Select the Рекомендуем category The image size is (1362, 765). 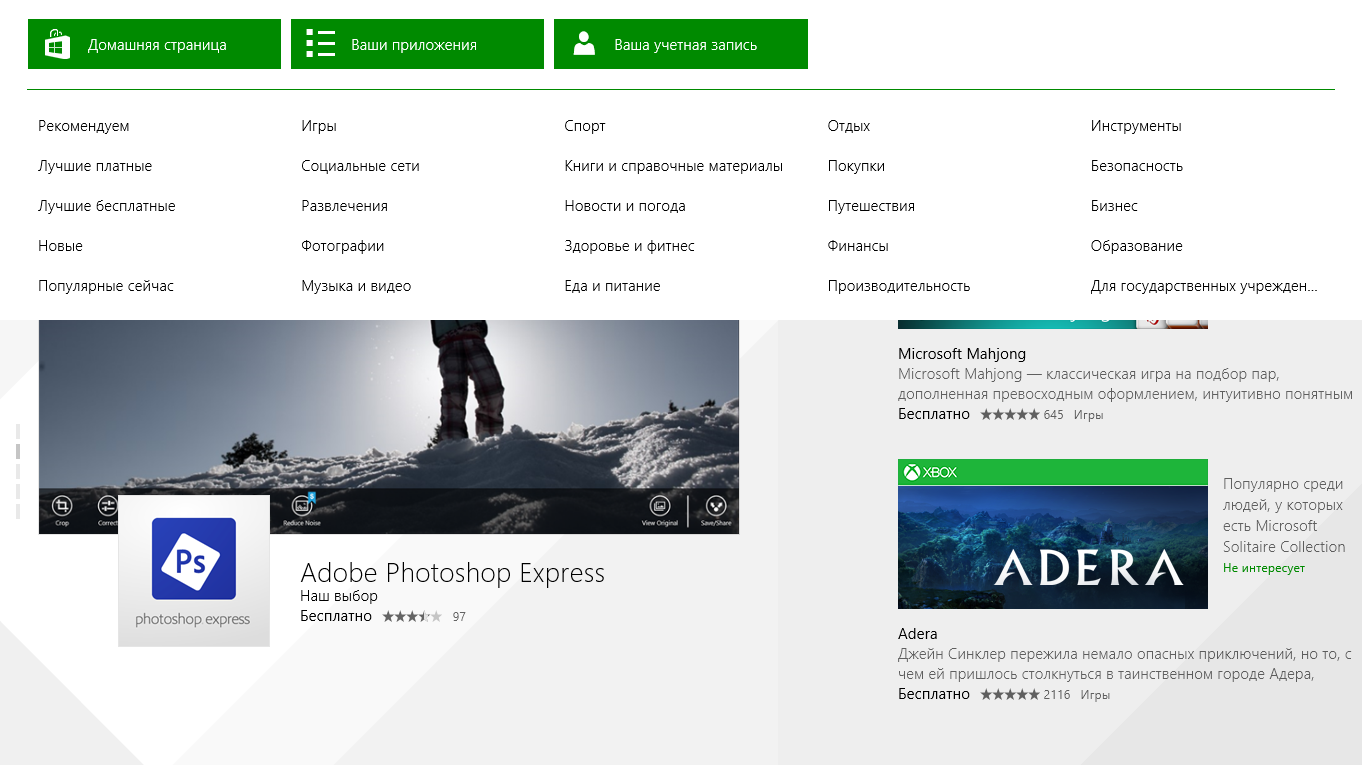pyautogui.click(x=84, y=126)
